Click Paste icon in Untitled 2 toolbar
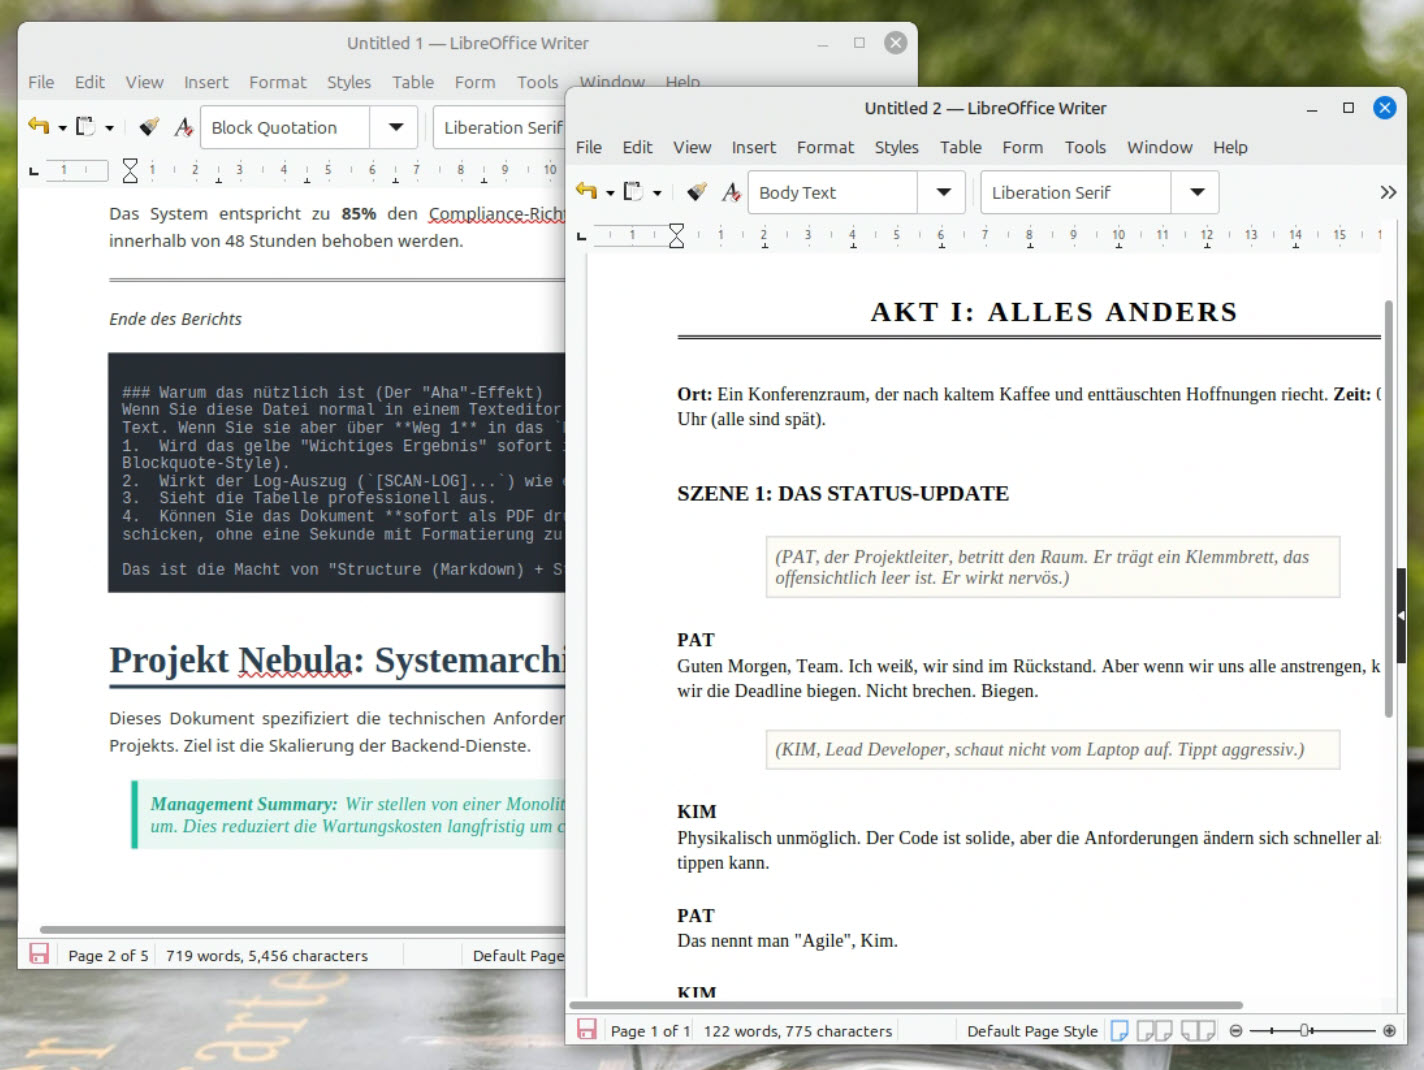 coord(632,192)
